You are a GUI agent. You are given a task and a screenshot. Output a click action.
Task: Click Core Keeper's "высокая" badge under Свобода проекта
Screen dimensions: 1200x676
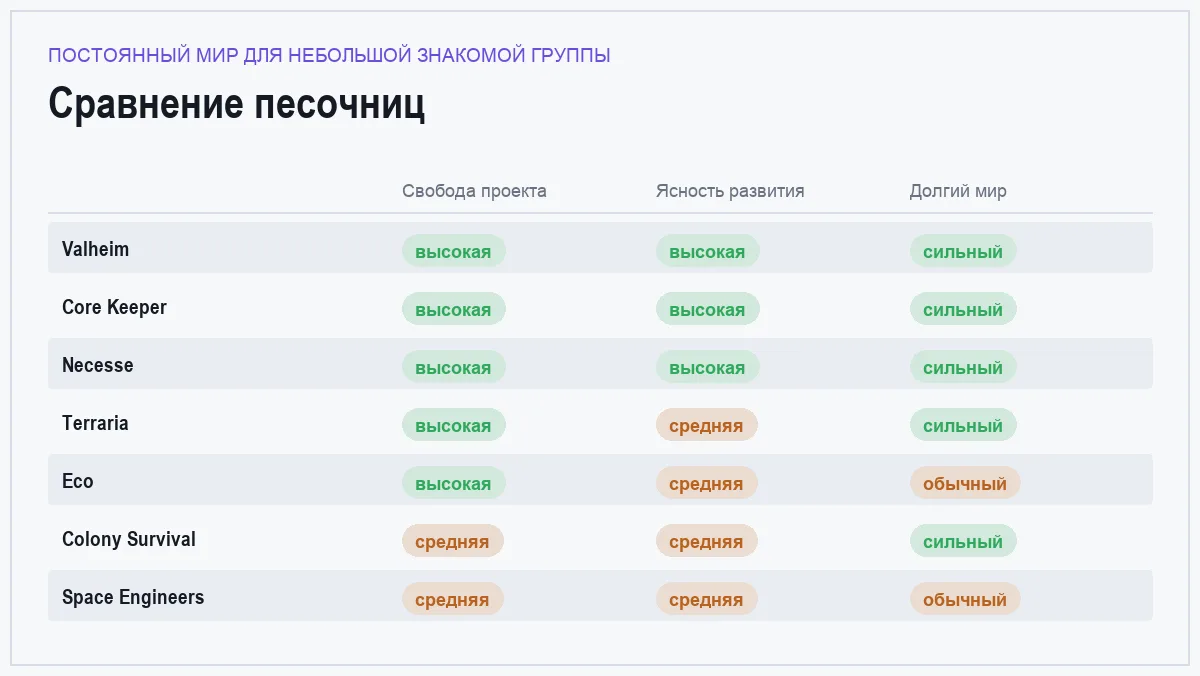453,309
